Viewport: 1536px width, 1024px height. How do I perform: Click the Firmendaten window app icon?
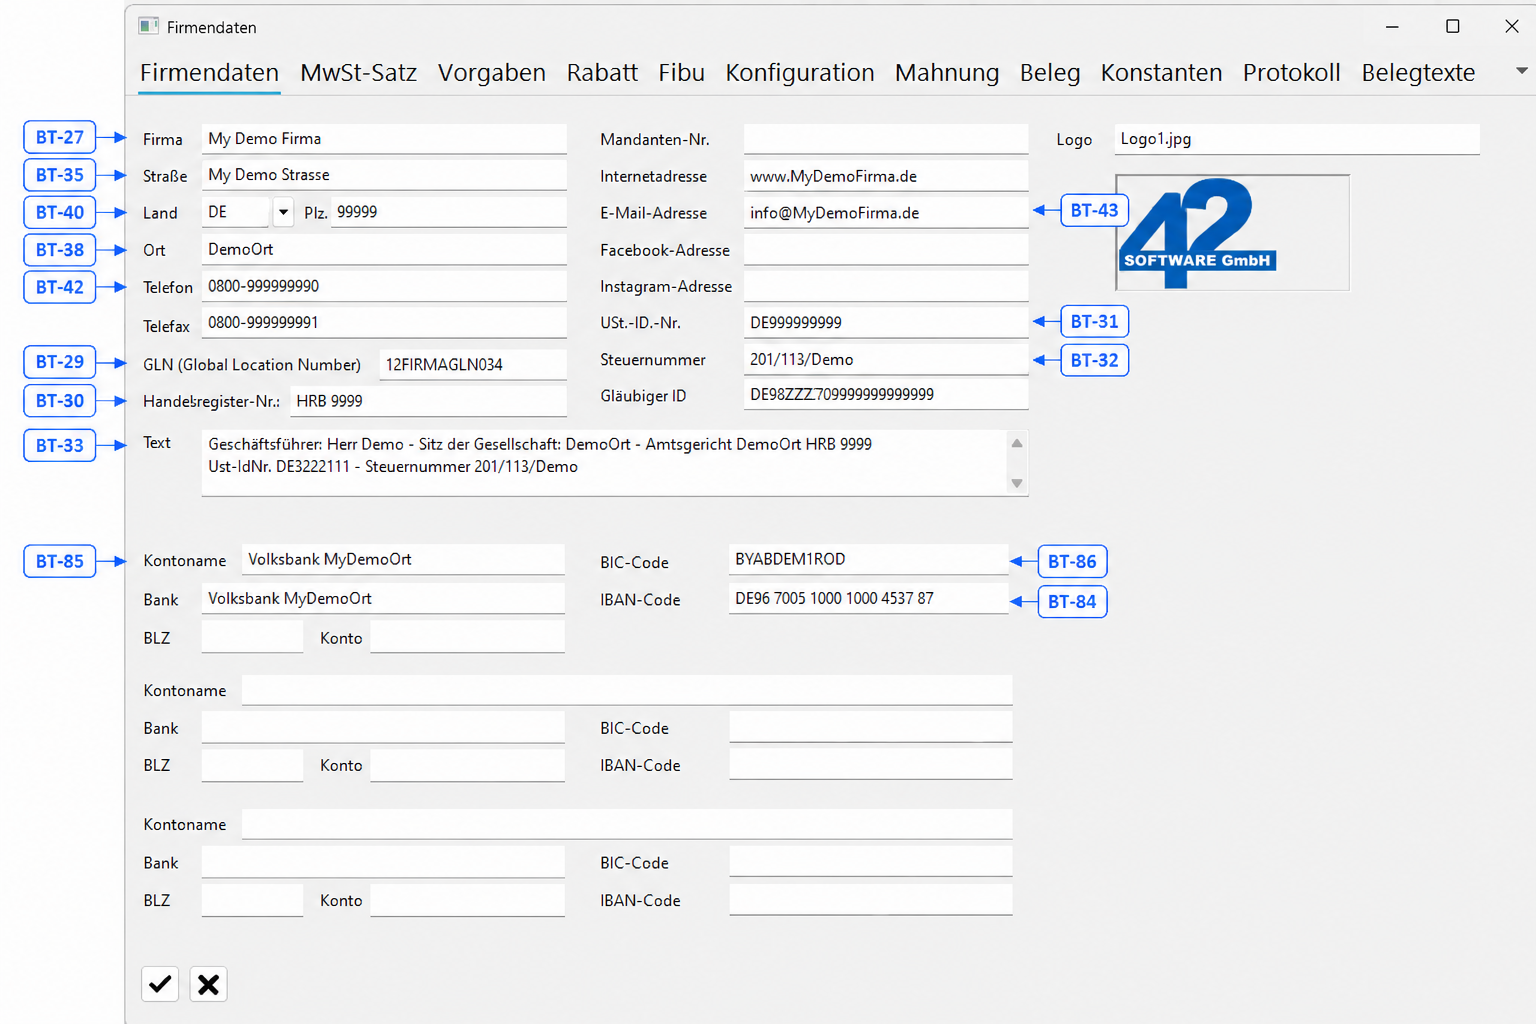pos(149,26)
